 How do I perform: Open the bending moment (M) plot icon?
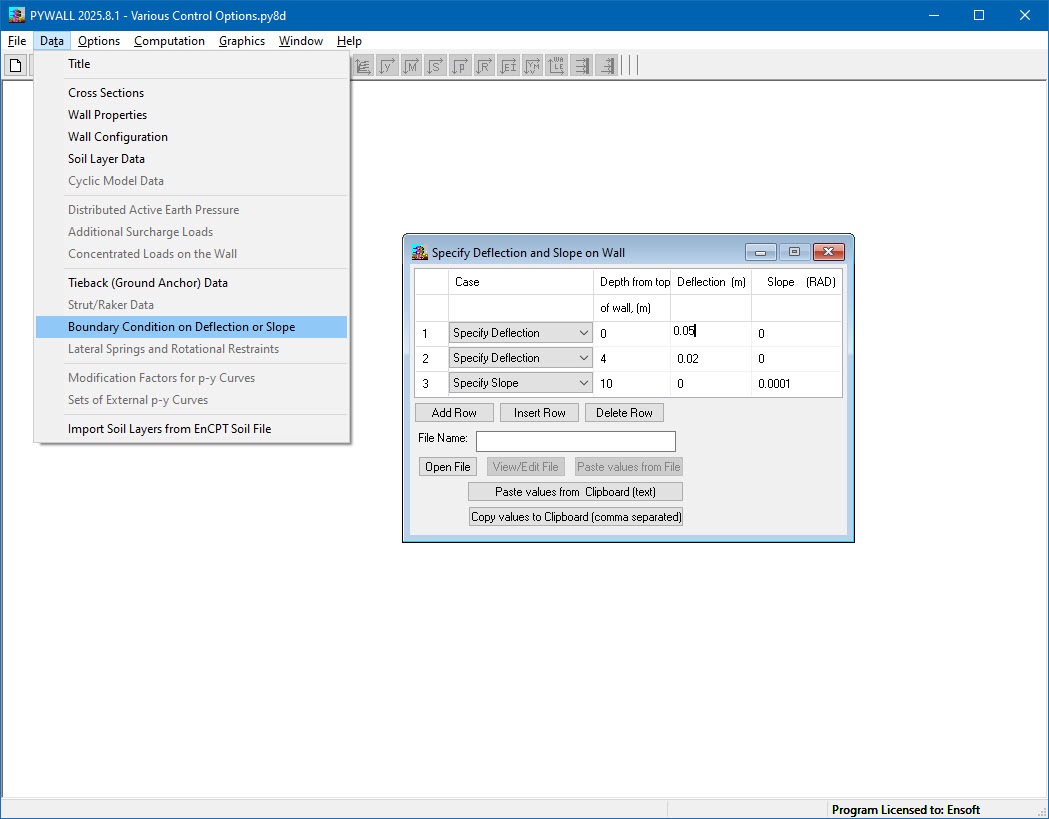pyautogui.click(x=411, y=65)
